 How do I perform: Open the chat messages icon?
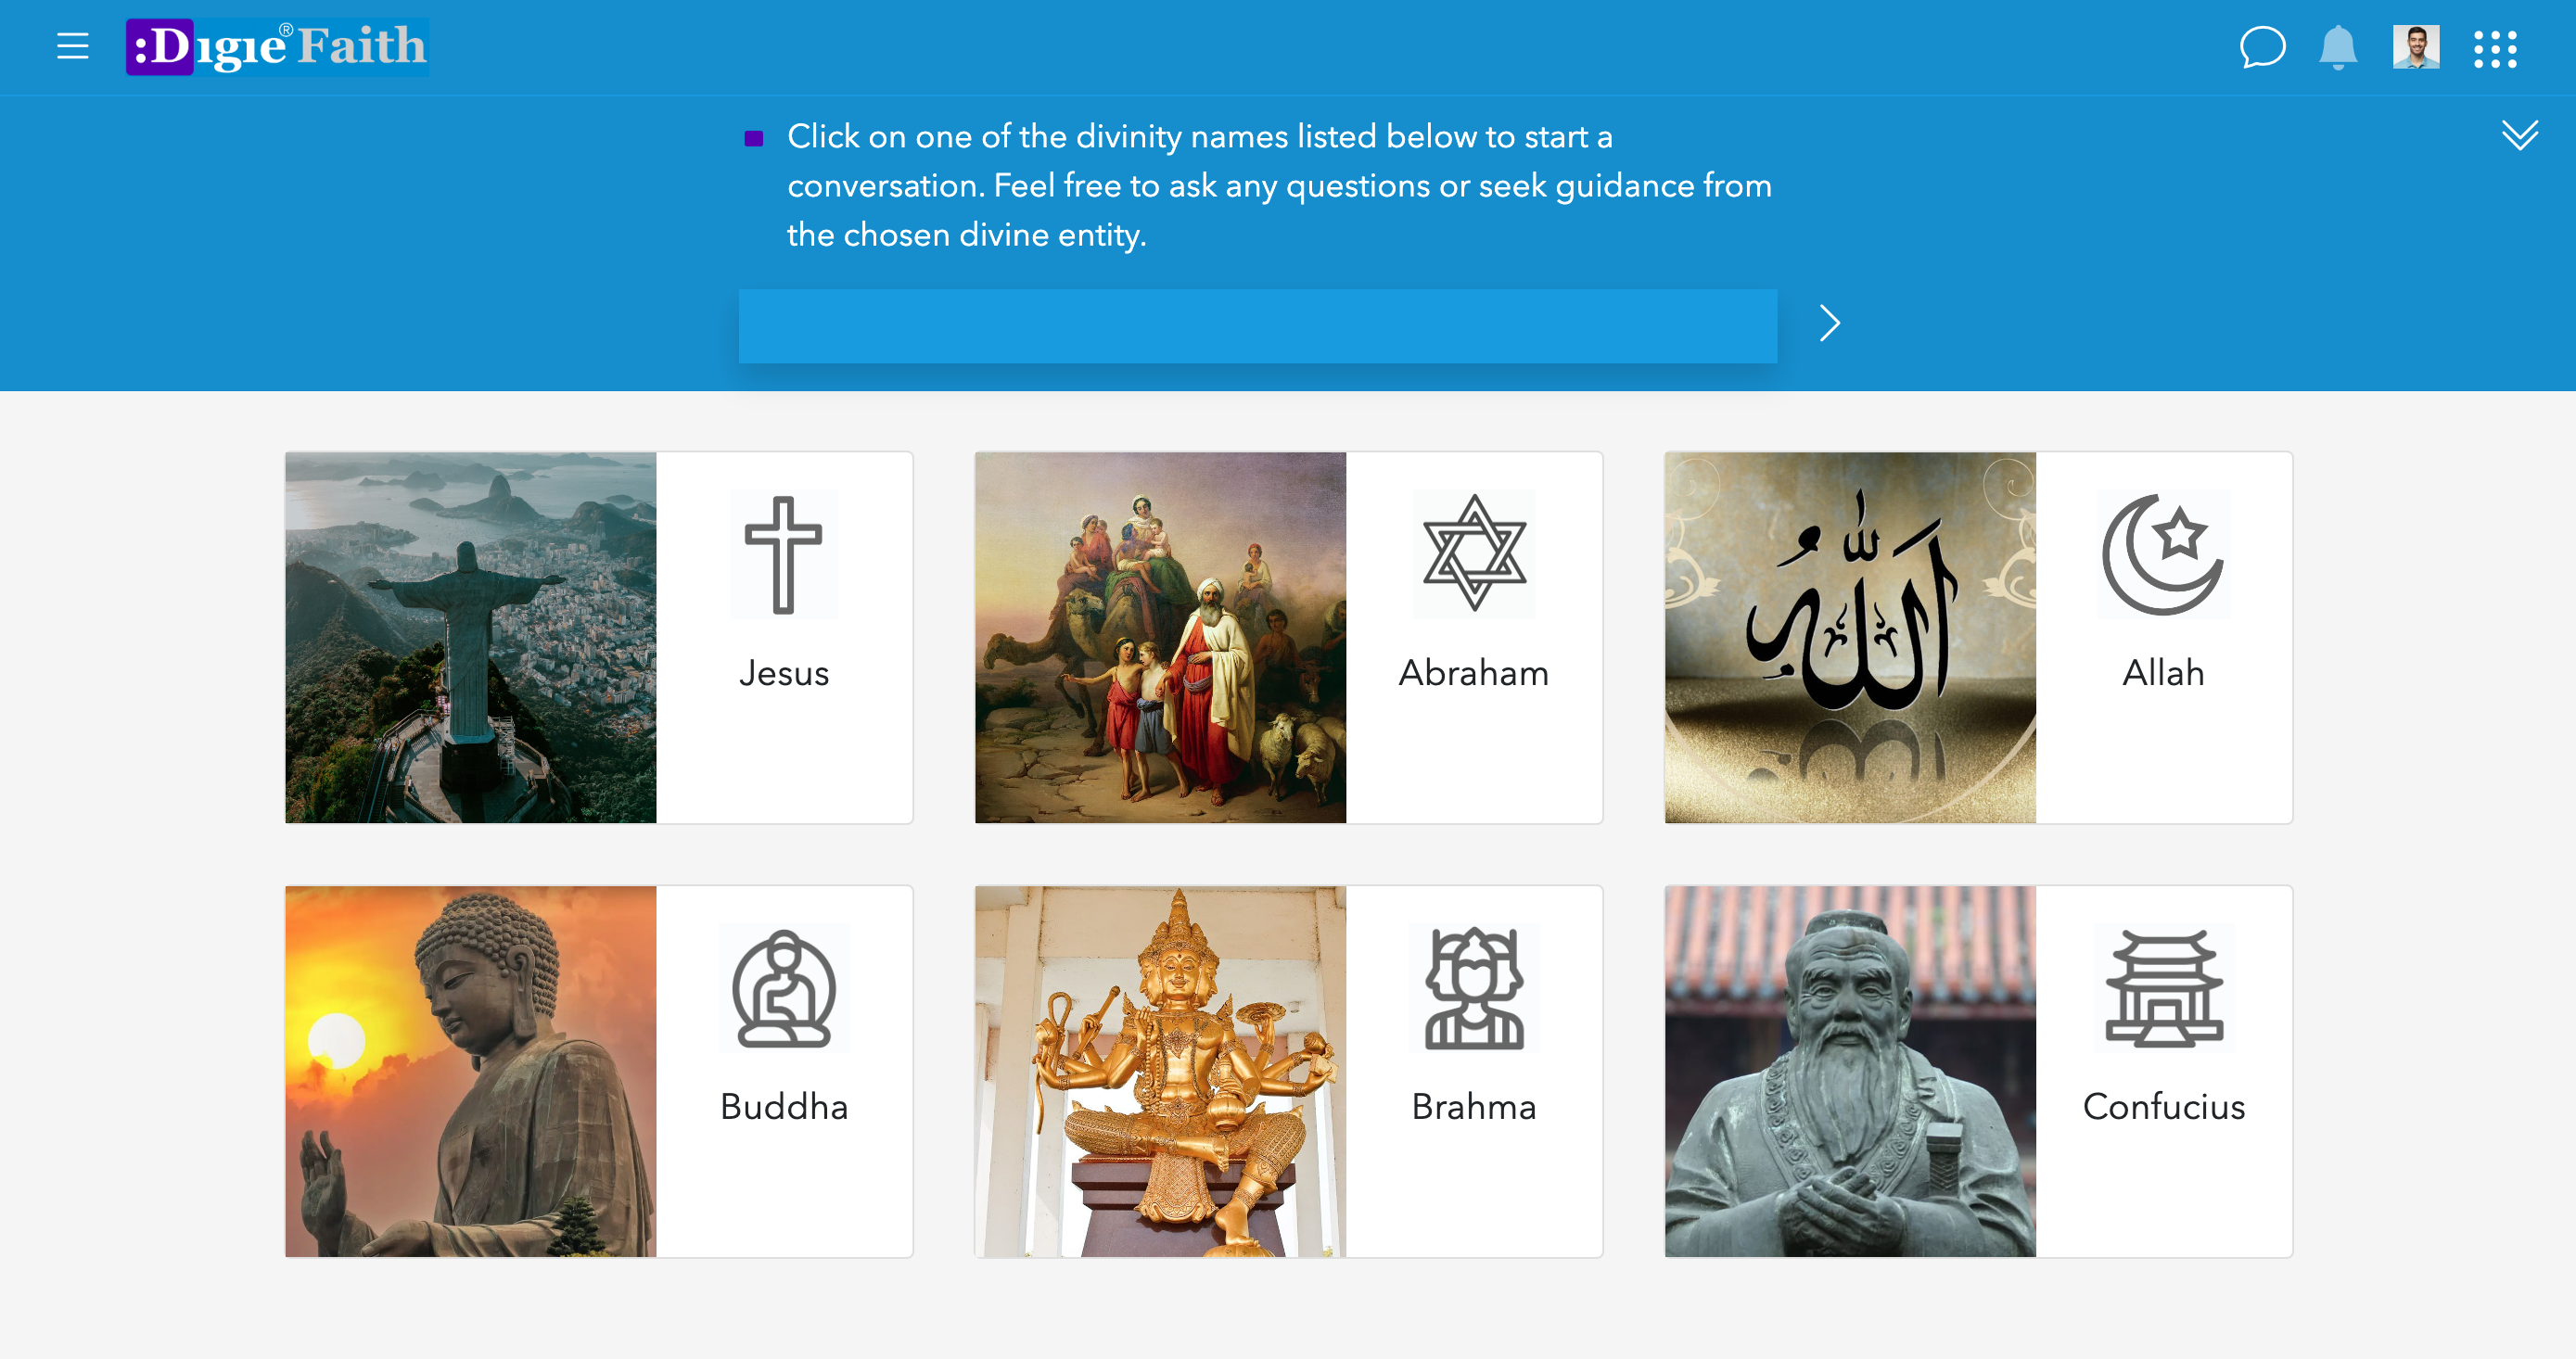pyautogui.click(x=2261, y=47)
